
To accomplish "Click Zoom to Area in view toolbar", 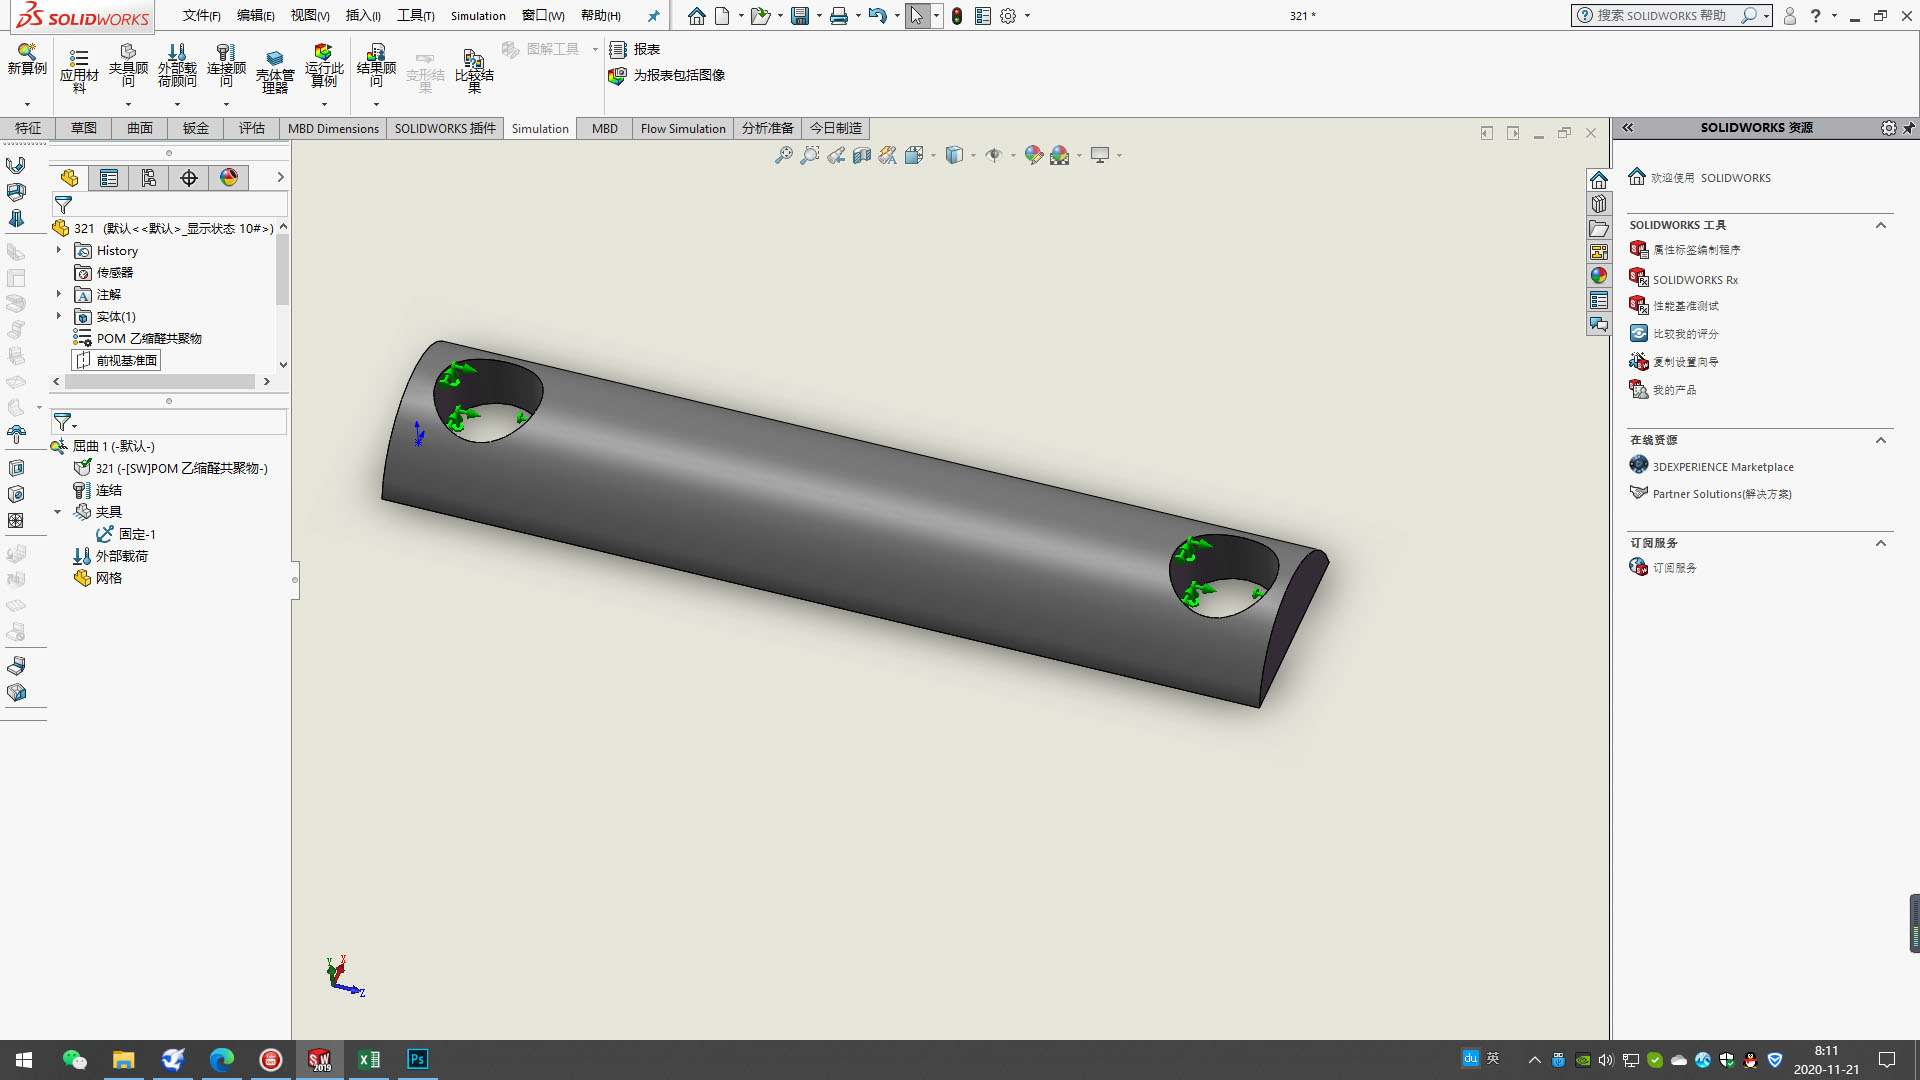I will tap(810, 155).
